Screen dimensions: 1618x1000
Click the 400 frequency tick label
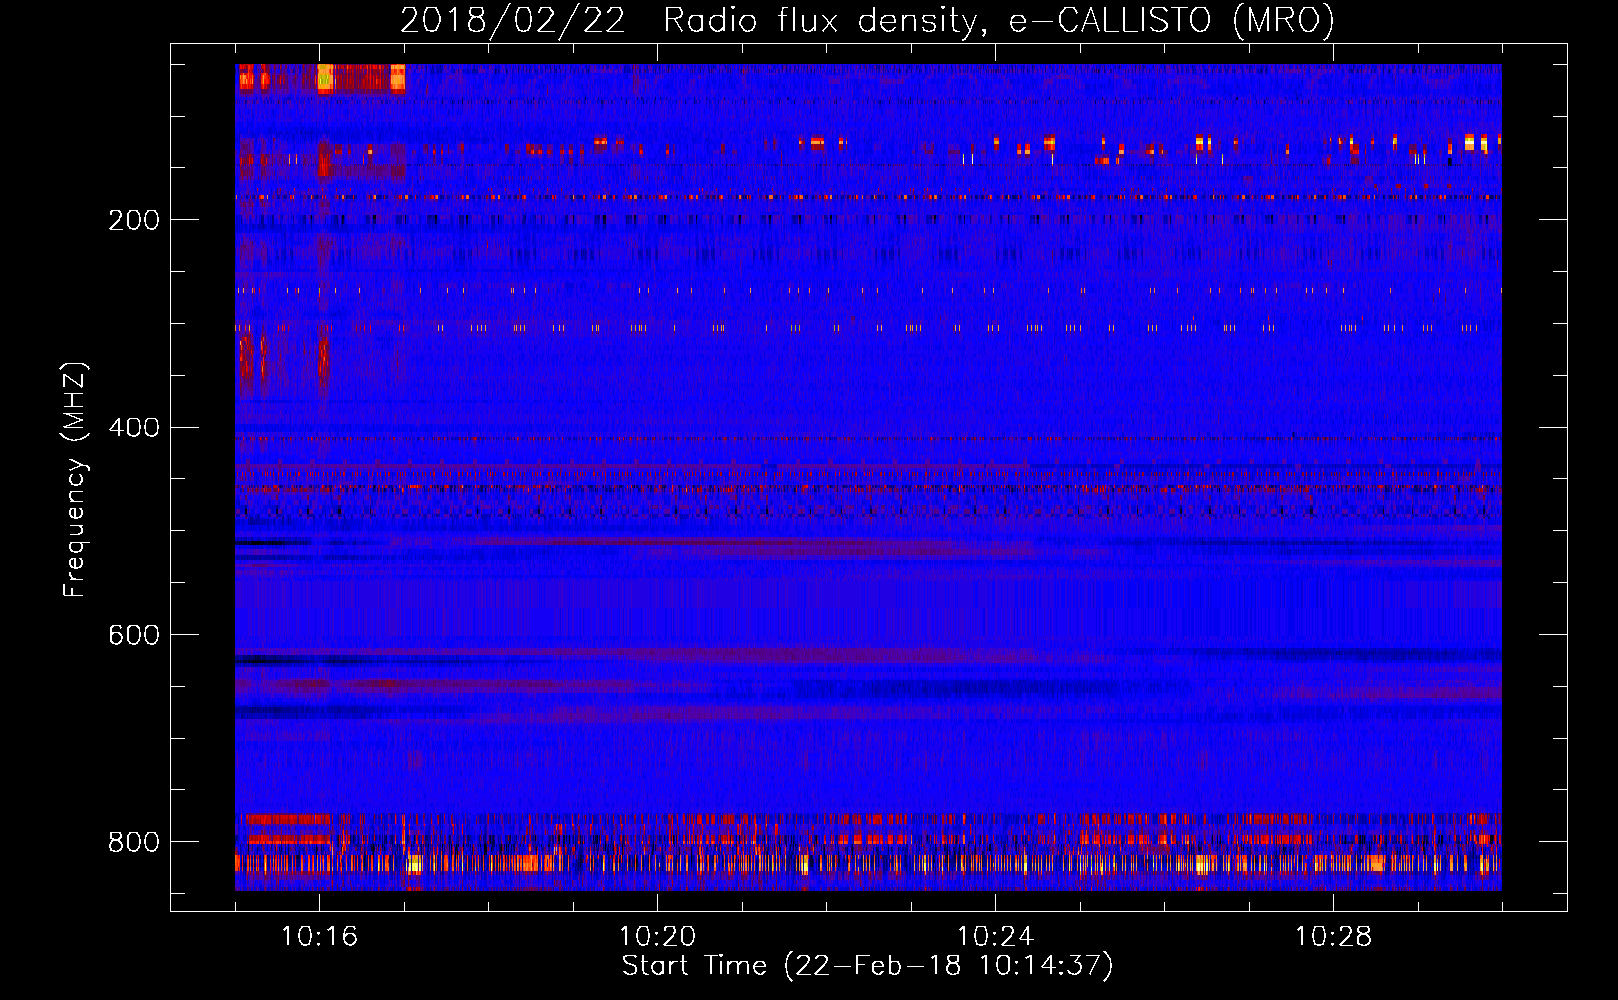134,428
